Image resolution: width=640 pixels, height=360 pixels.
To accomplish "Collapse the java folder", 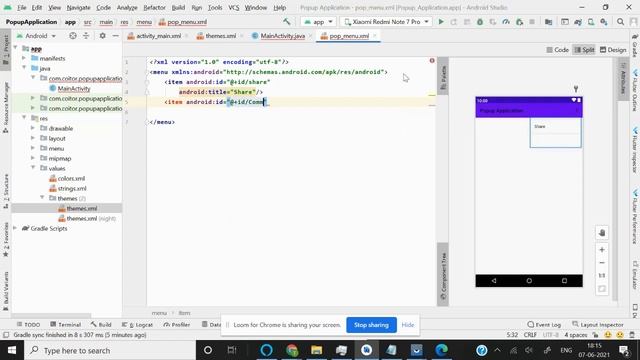I will (x=24, y=68).
